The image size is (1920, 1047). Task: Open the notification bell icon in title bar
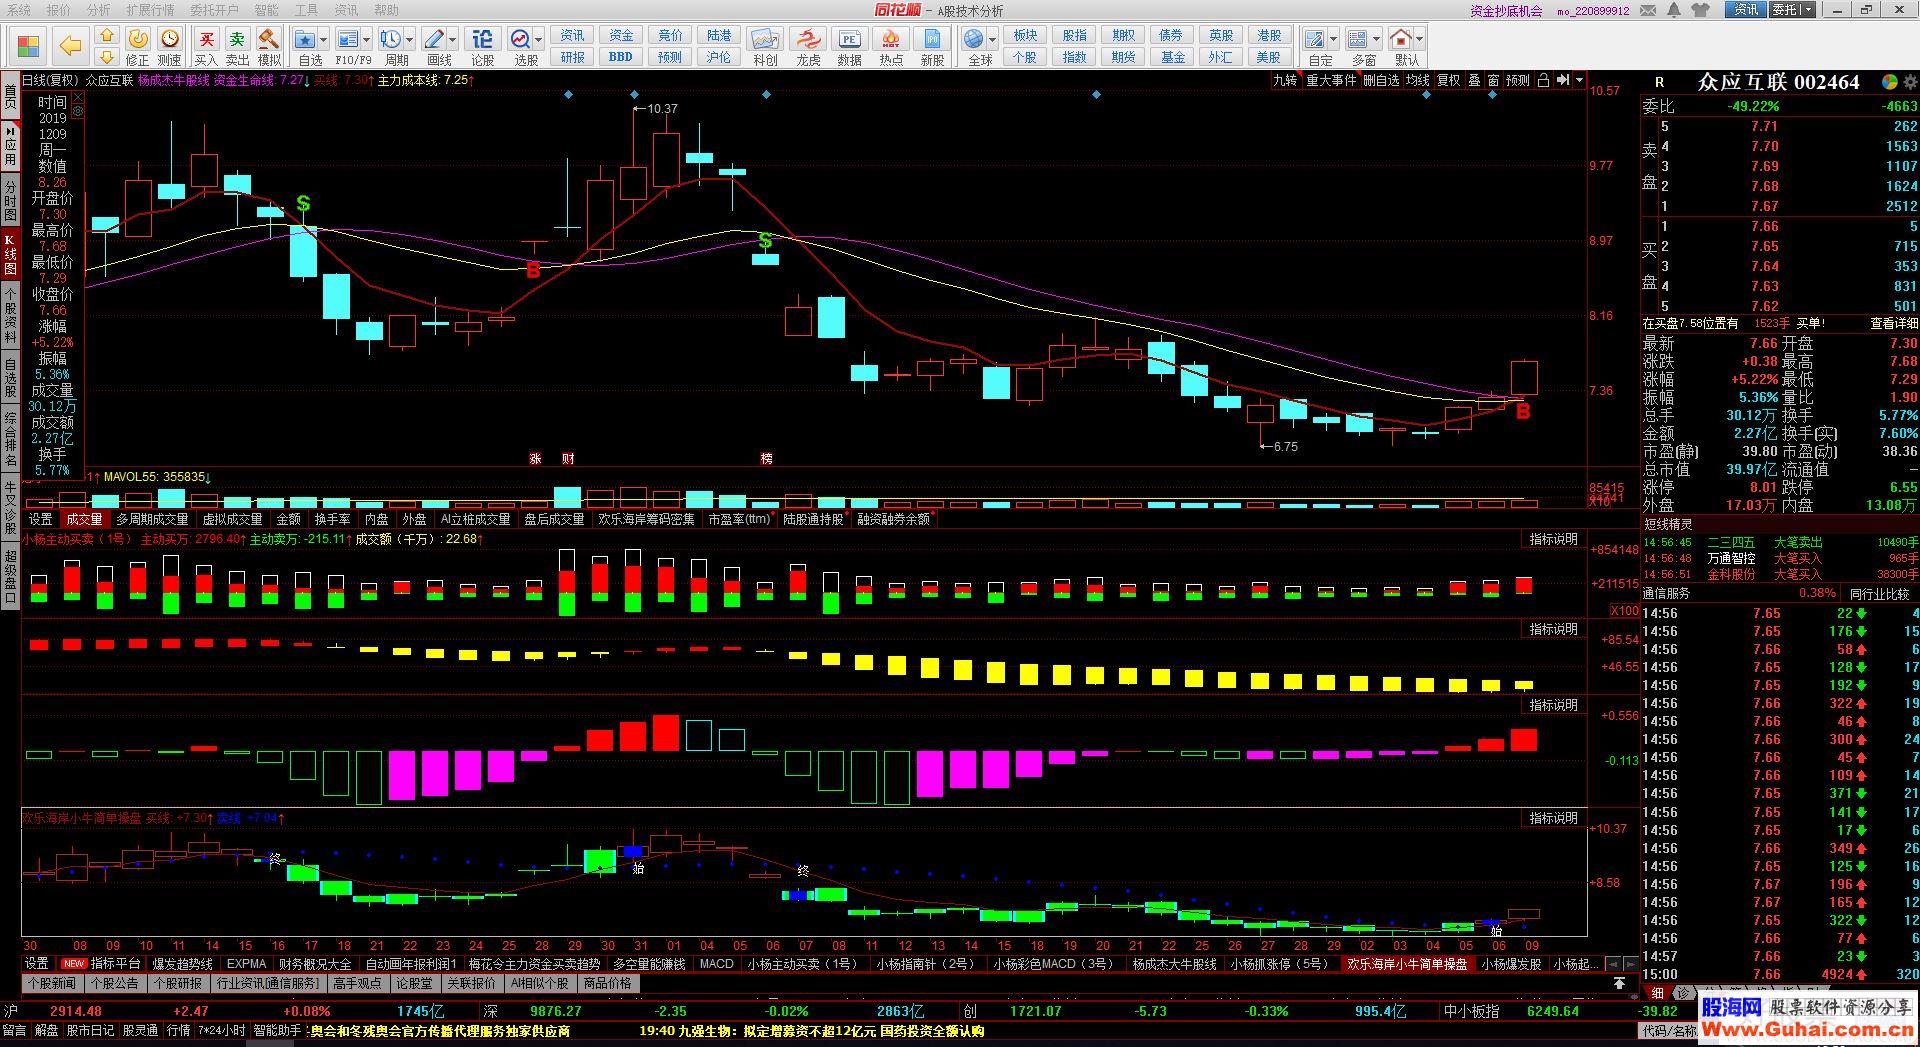pyautogui.click(x=1674, y=10)
